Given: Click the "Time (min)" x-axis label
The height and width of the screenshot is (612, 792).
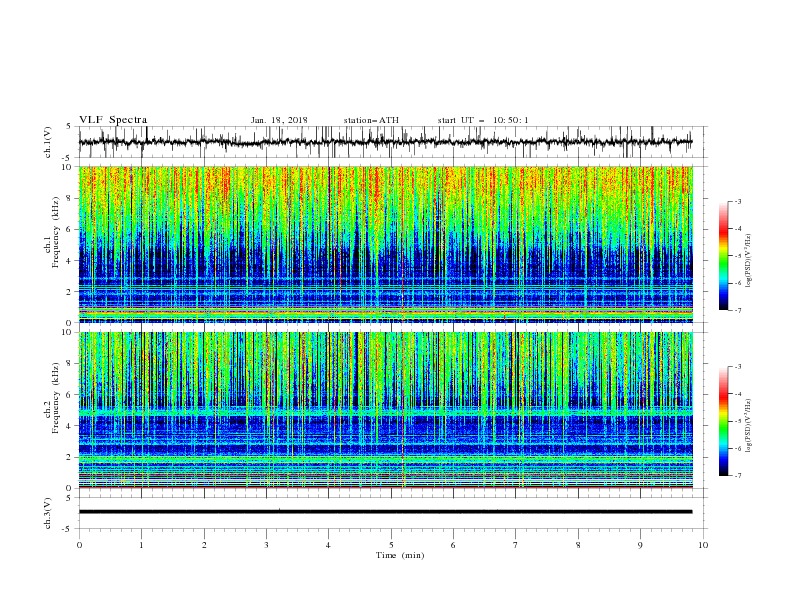Looking at the screenshot, I should pos(400,555).
